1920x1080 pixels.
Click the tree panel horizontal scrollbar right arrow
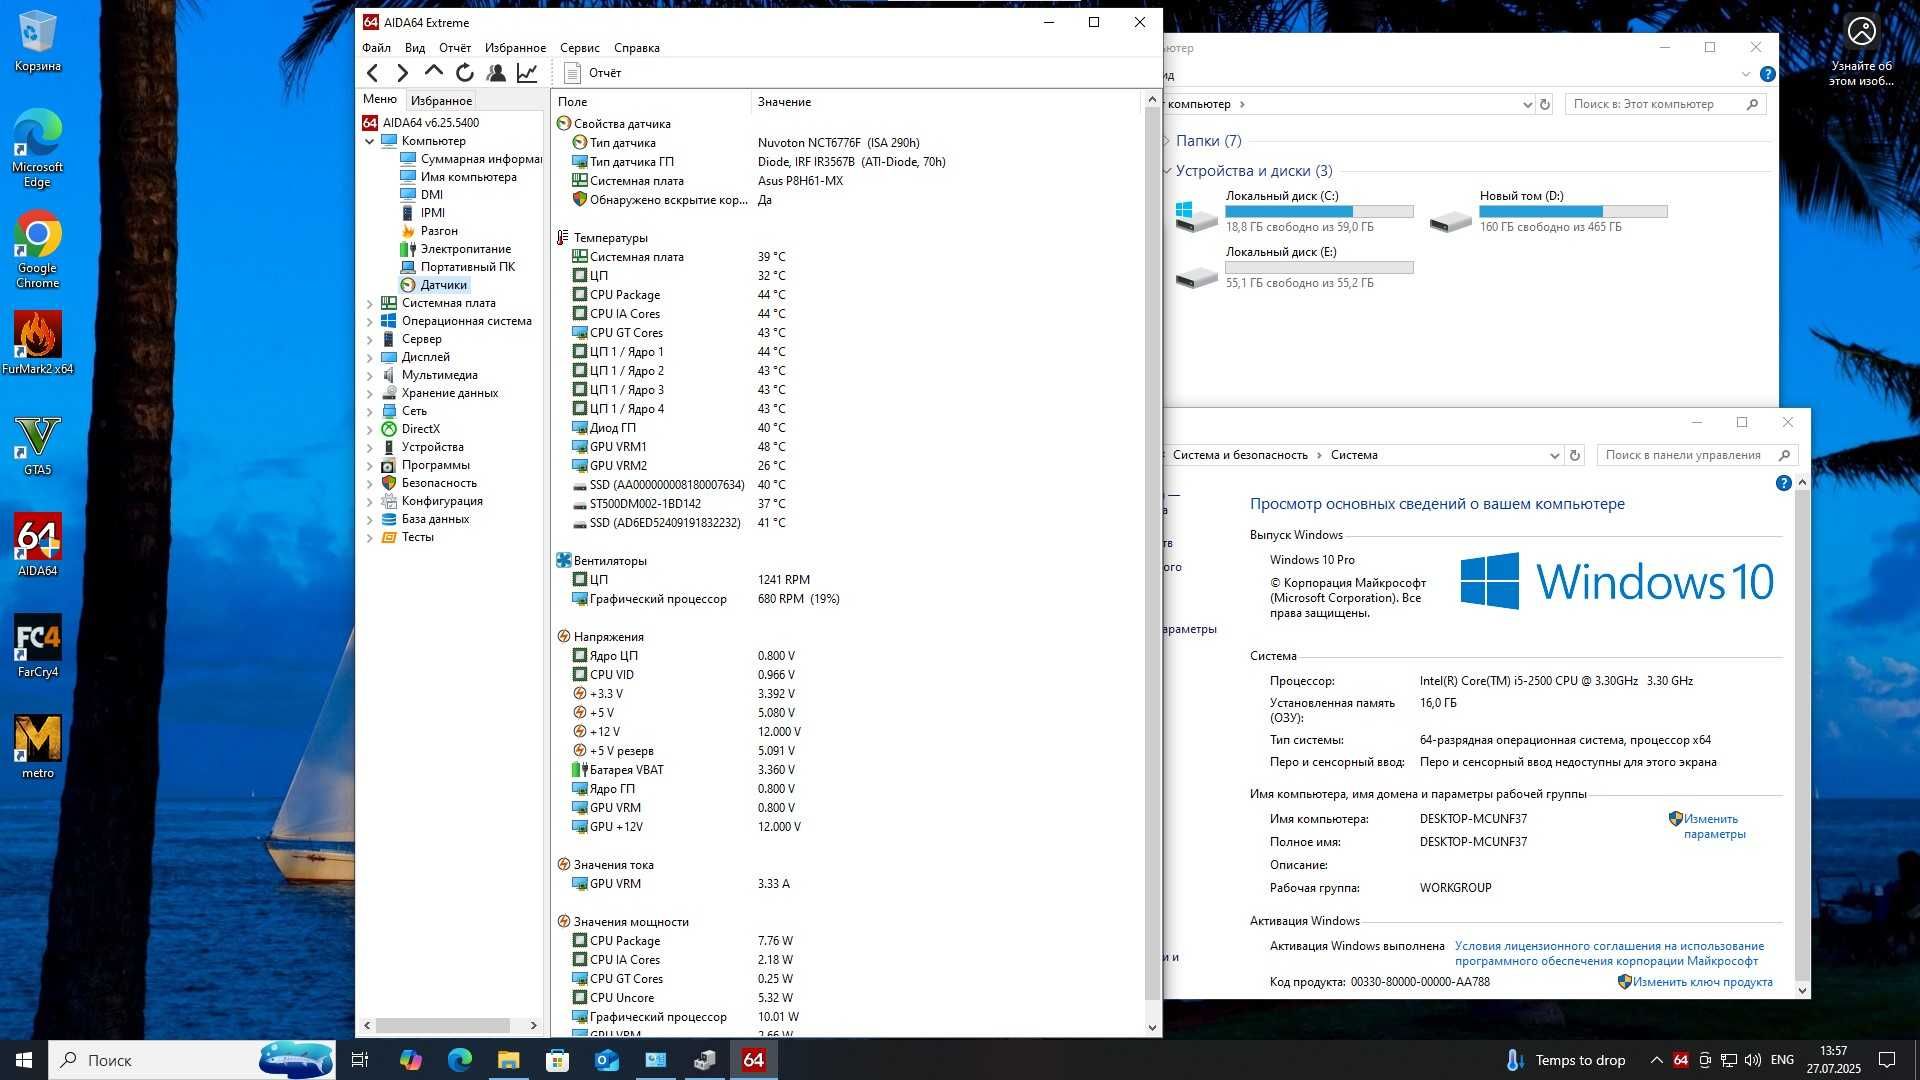point(533,1026)
